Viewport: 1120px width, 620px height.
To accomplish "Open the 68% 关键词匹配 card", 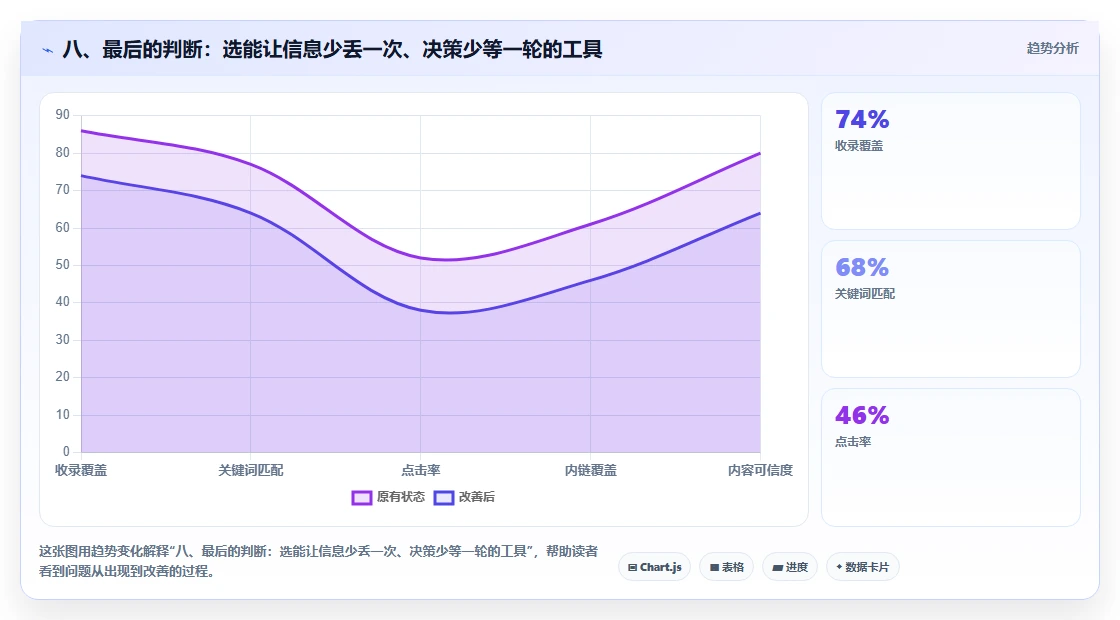I will click(x=951, y=309).
